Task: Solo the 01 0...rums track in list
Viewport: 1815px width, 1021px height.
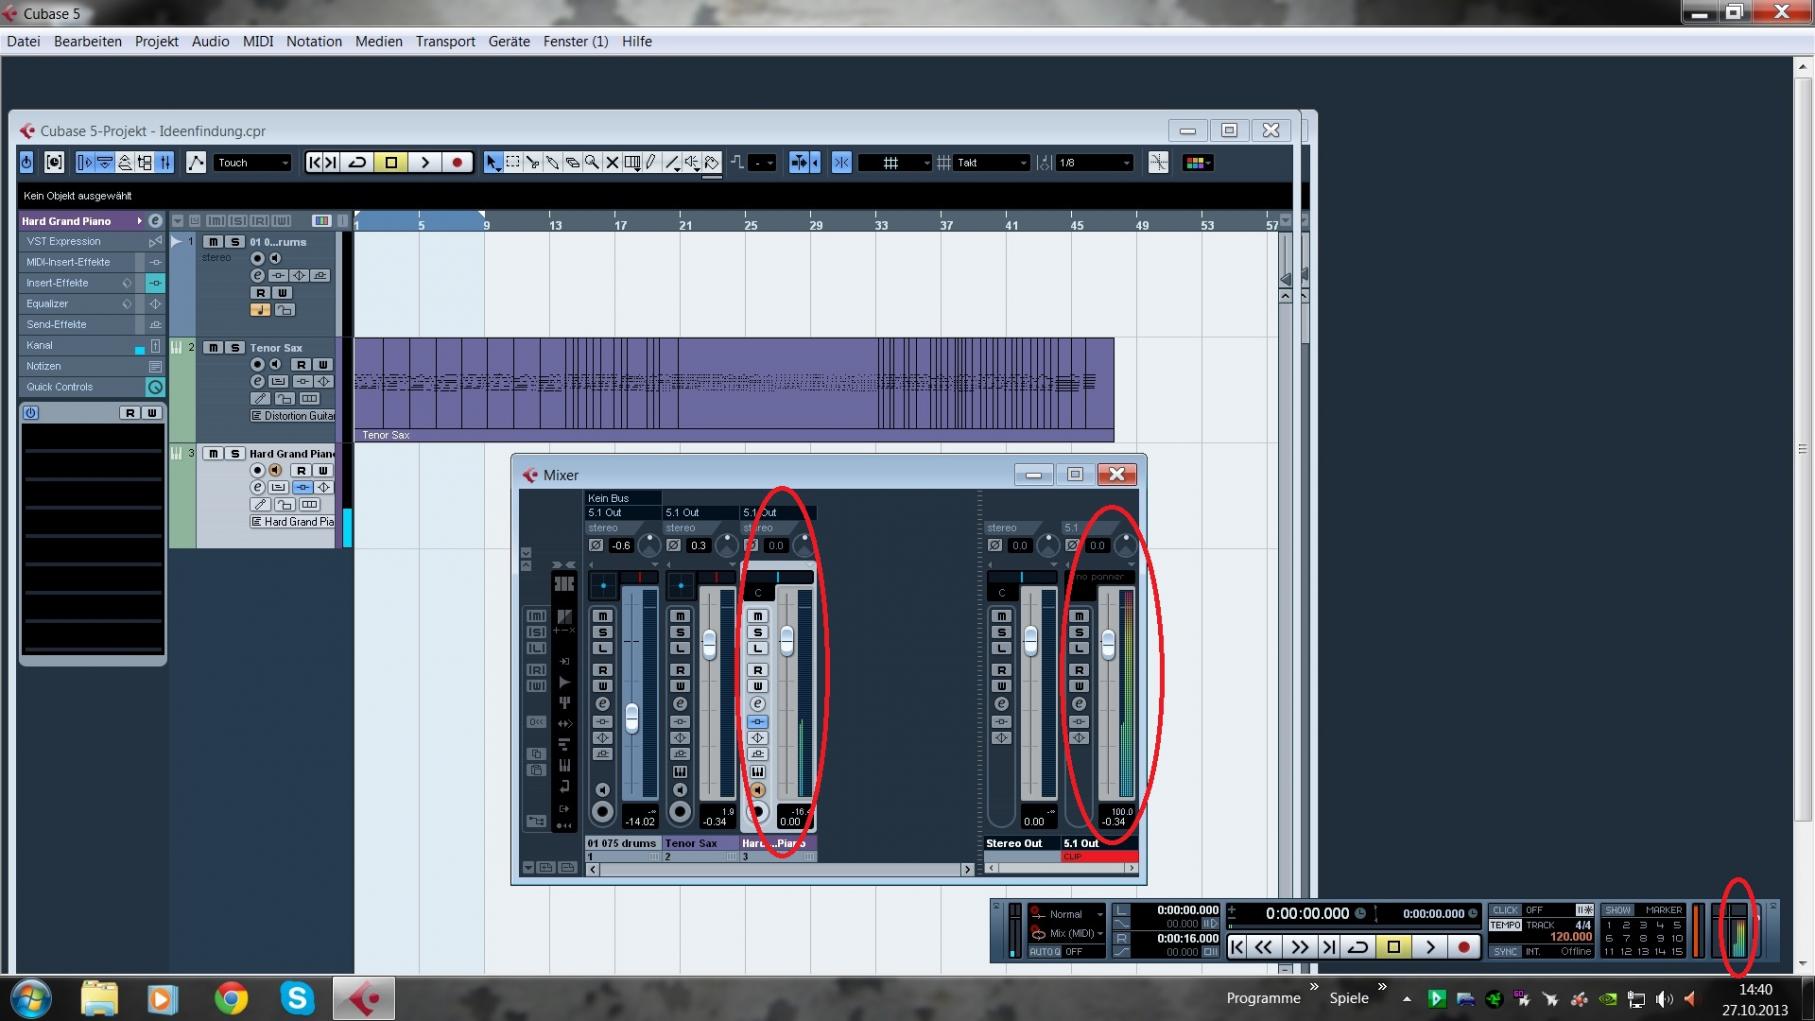Action: click(x=235, y=241)
